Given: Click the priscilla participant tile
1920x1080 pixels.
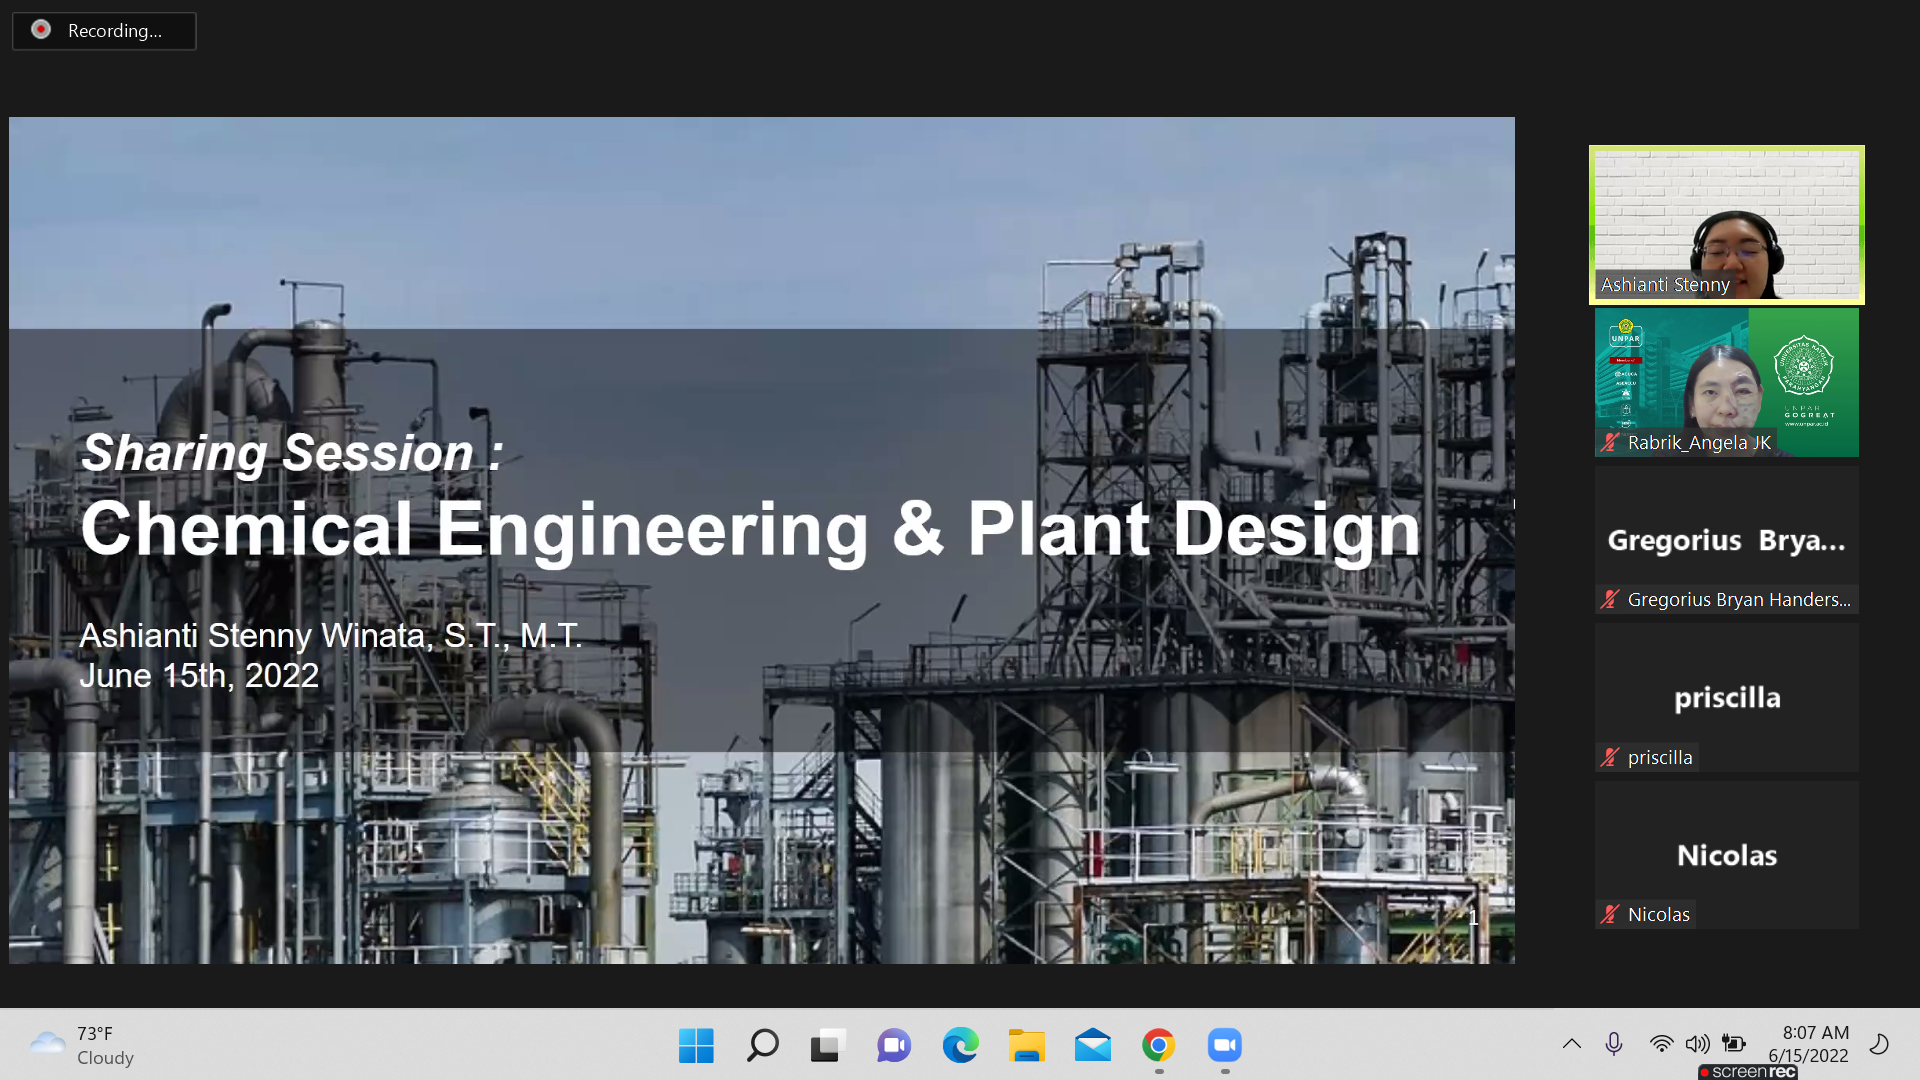Looking at the screenshot, I should [1726, 698].
